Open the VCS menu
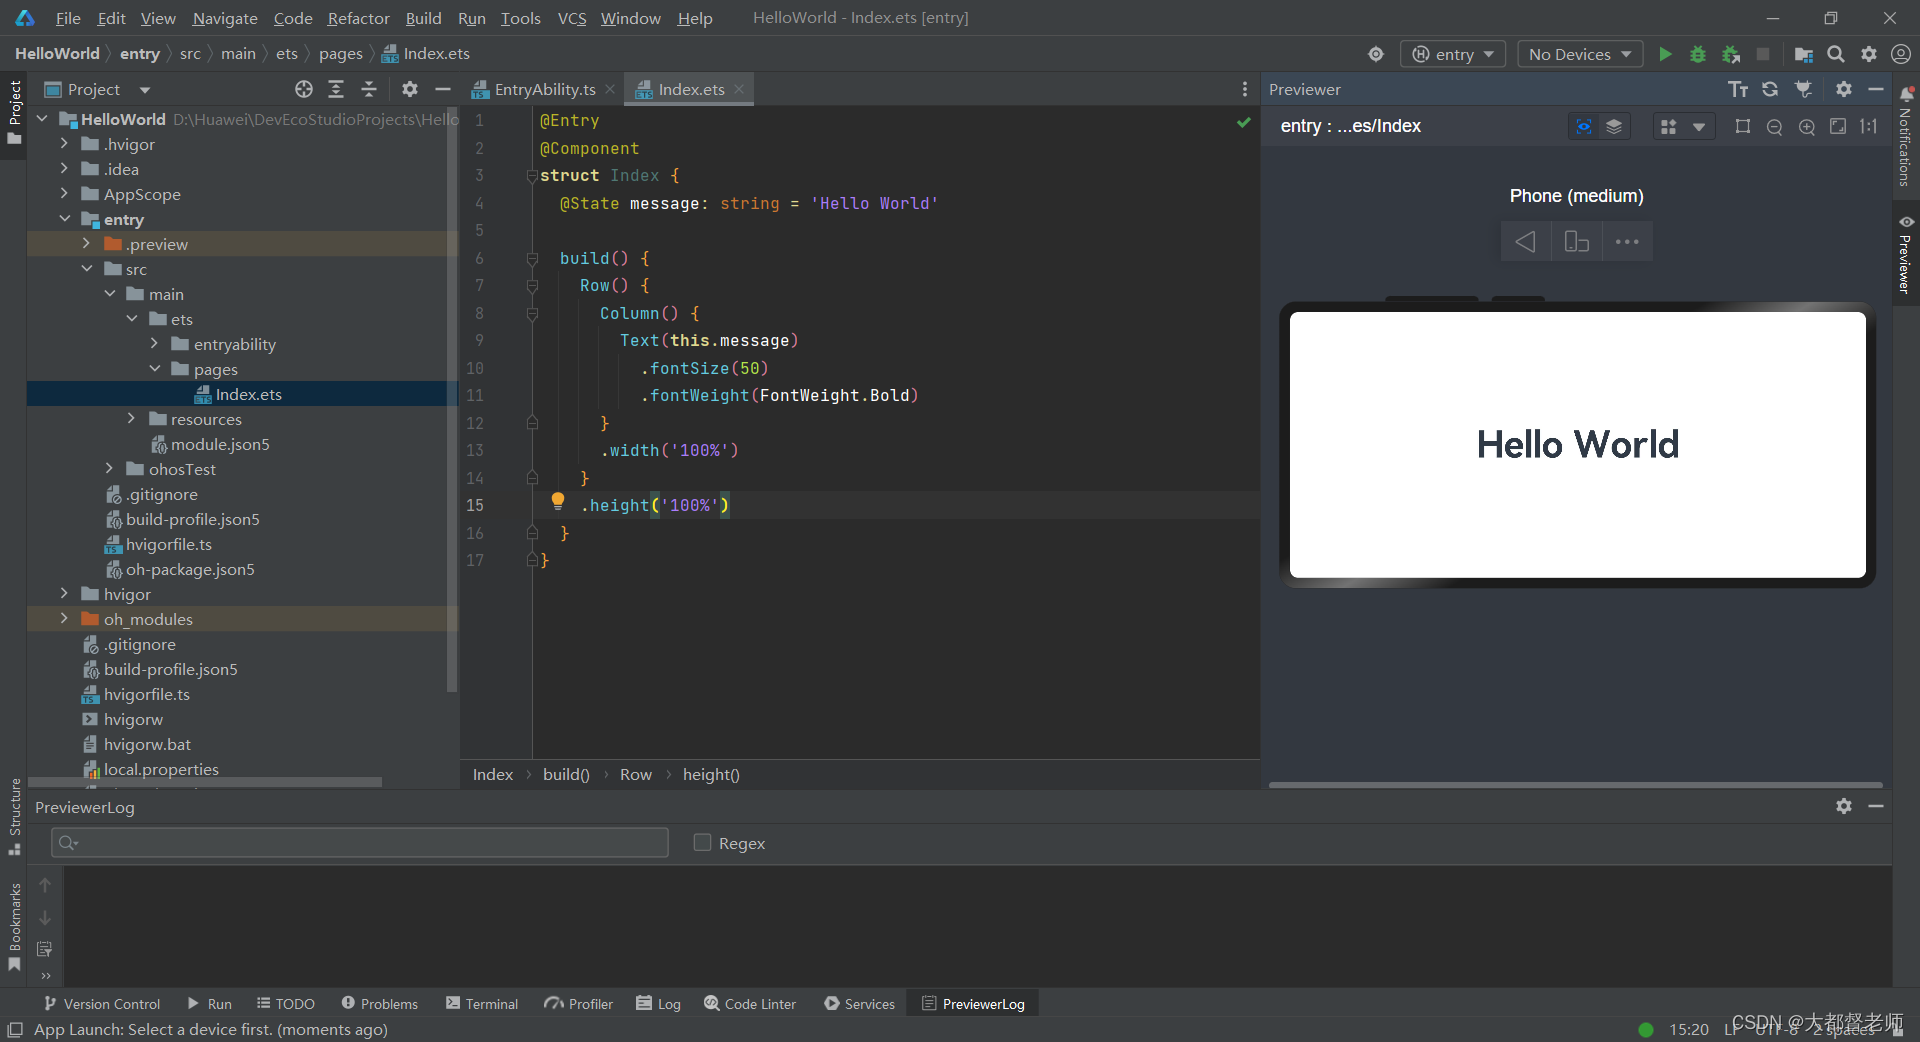The height and width of the screenshot is (1042, 1920). pyautogui.click(x=571, y=18)
